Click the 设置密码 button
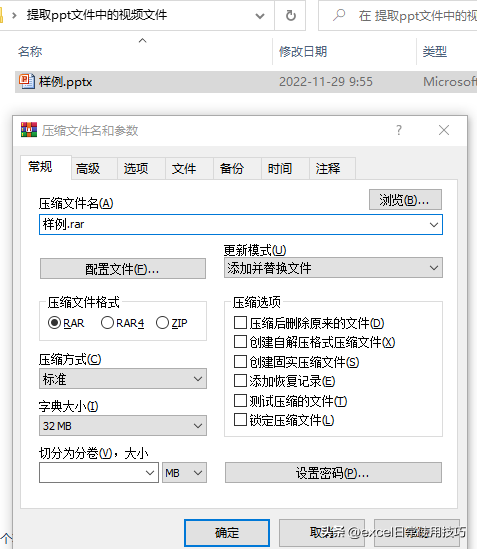This screenshot has width=477, height=549. [x=333, y=473]
